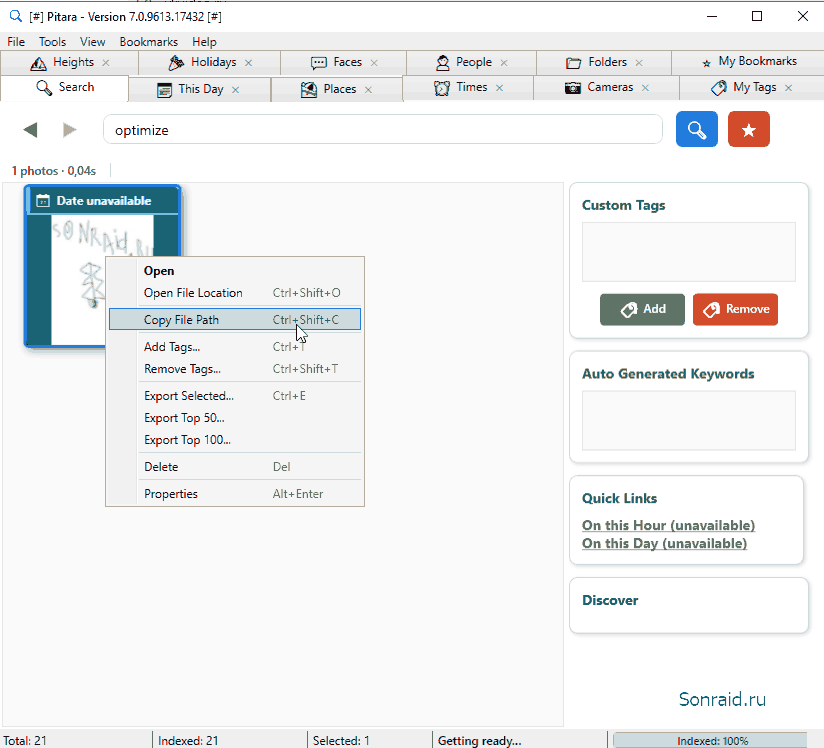The width and height of the screenshot is (824, 748).
Task: Click the back navigation arrow
Action: pos(30,129)
